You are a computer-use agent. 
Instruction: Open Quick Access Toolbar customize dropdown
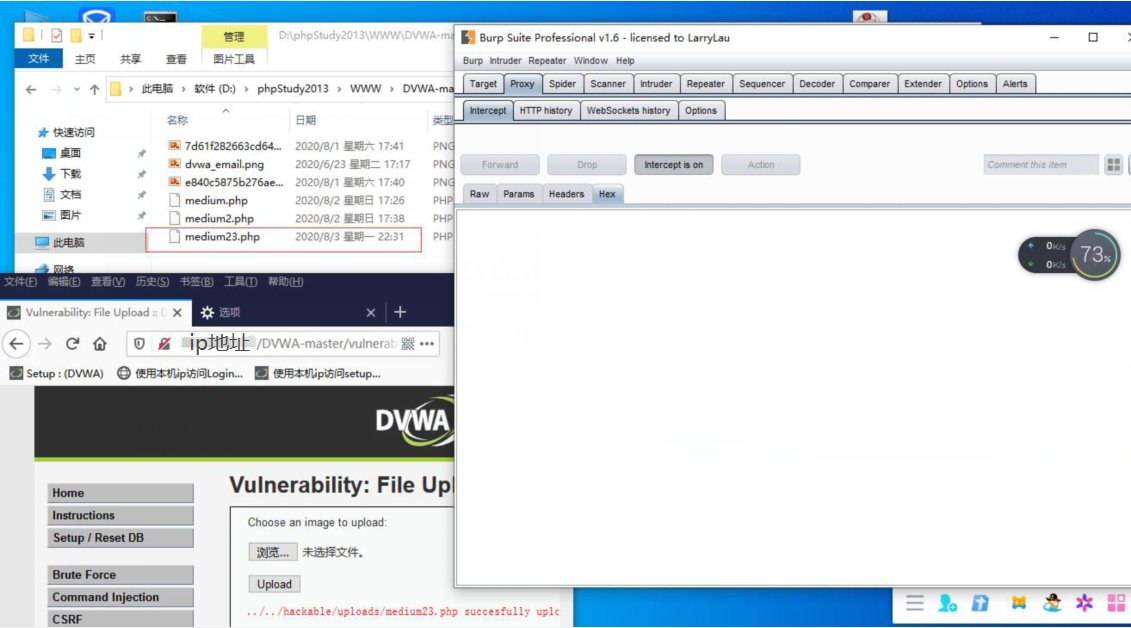click(92, 35)
